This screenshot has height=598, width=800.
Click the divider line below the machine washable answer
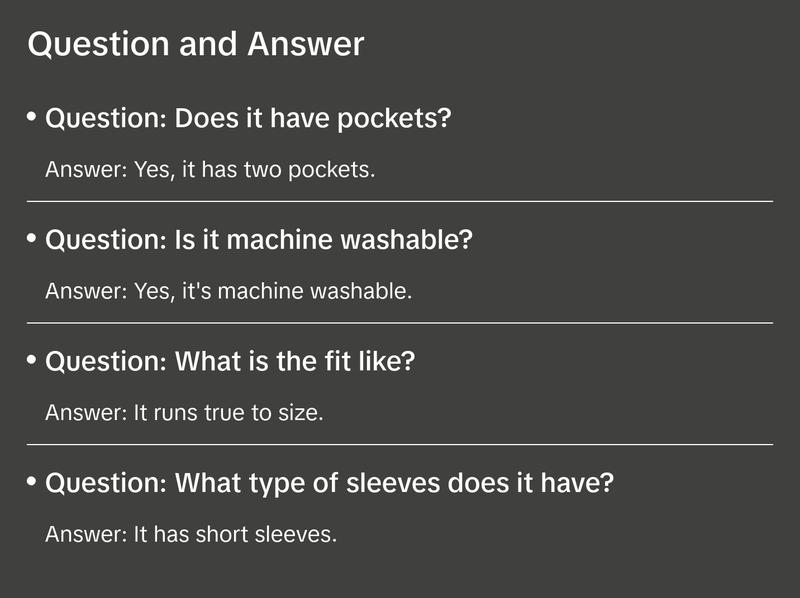(400, 323)
